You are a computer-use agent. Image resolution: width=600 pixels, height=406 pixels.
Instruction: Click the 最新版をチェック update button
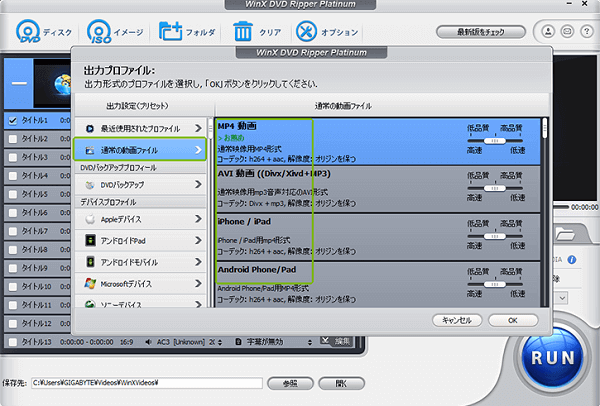pyautogui.click(x=481, y=32)
